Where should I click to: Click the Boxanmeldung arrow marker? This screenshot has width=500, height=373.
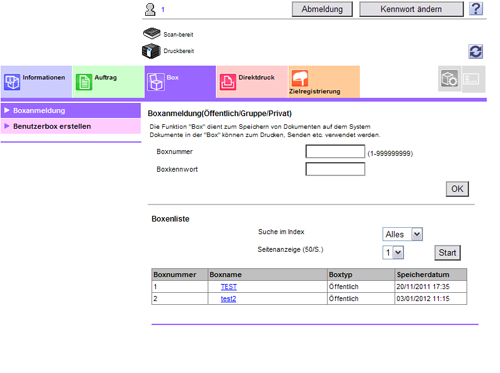point(7,110)
